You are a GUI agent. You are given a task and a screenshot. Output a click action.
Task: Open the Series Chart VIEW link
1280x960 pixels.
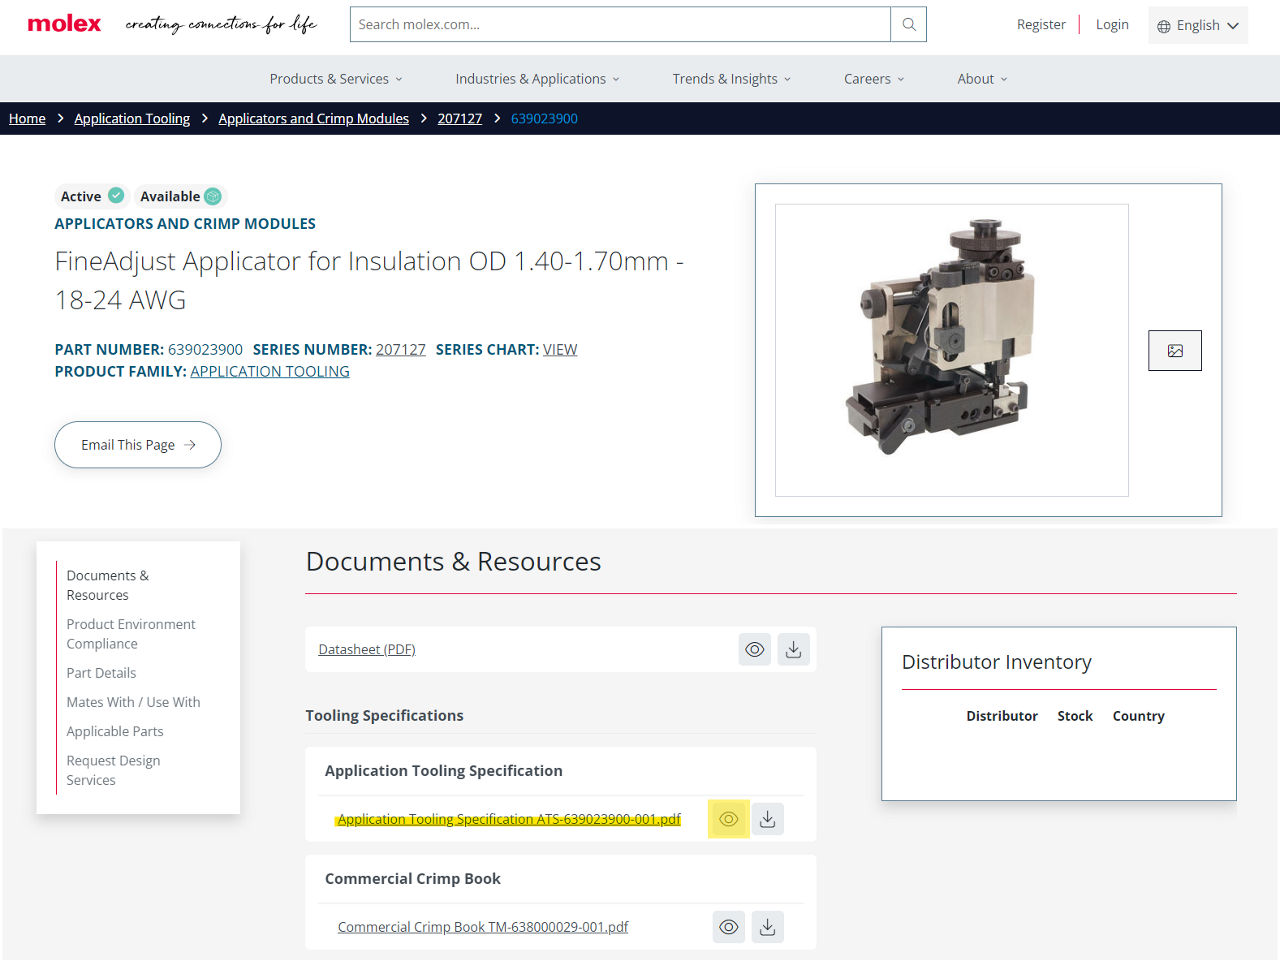[560, 349]
